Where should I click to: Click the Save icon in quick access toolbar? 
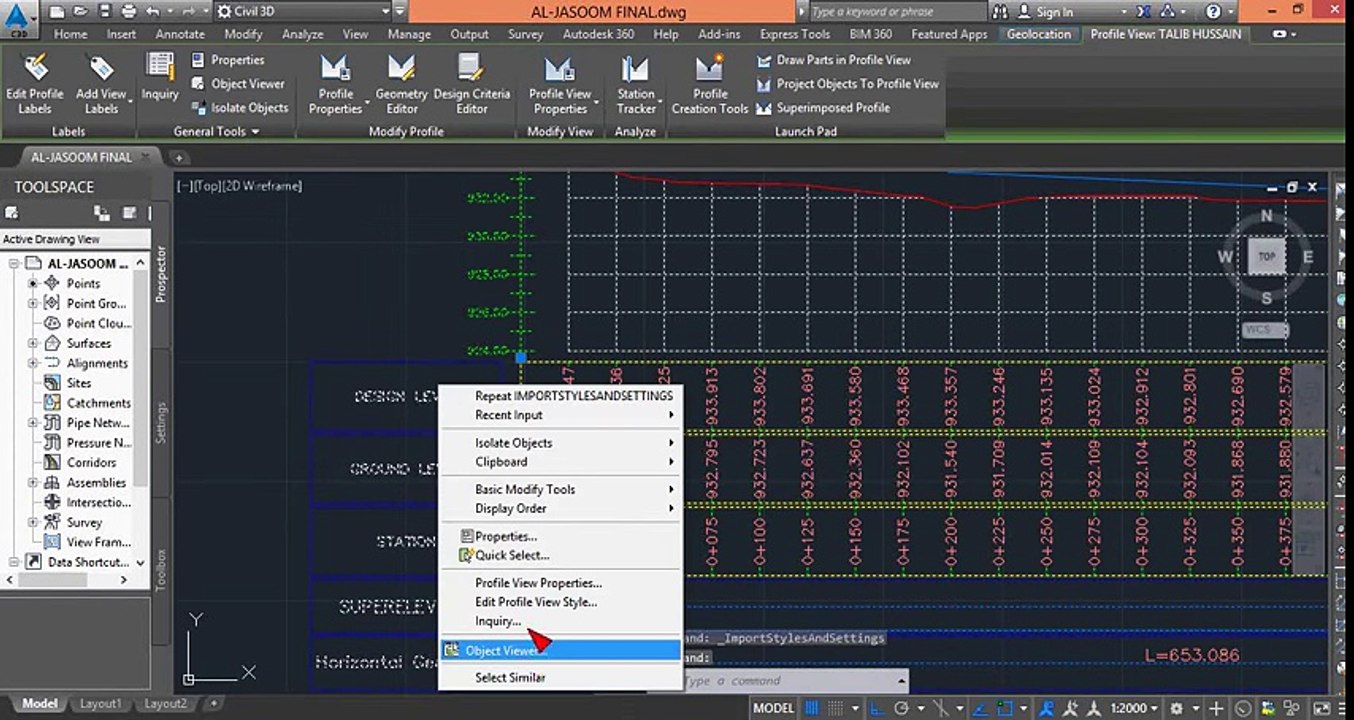click(x=104, y=12)
